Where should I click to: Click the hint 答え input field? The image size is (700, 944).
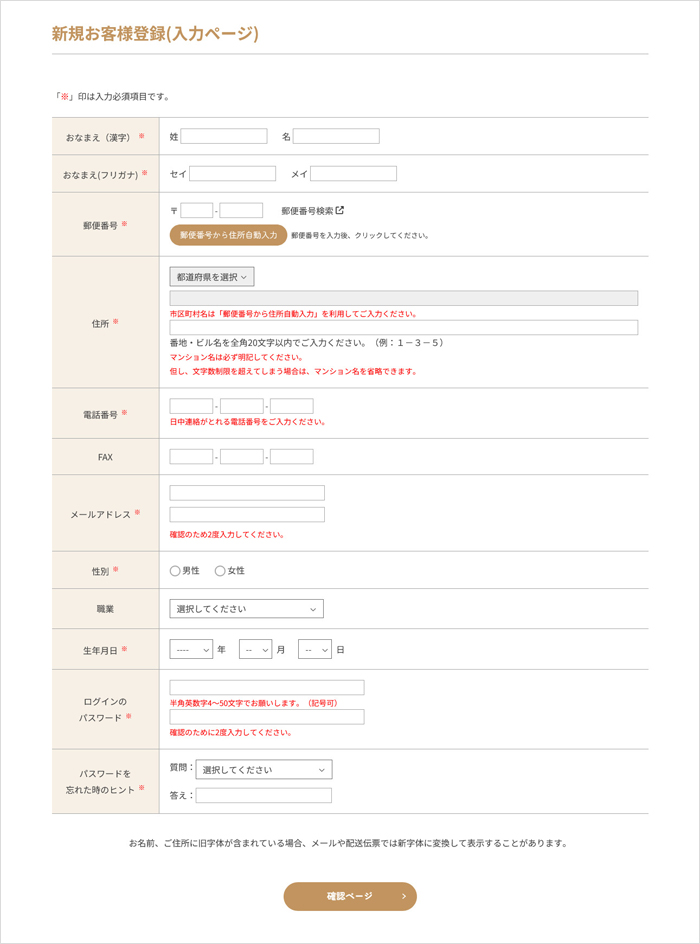264,796
